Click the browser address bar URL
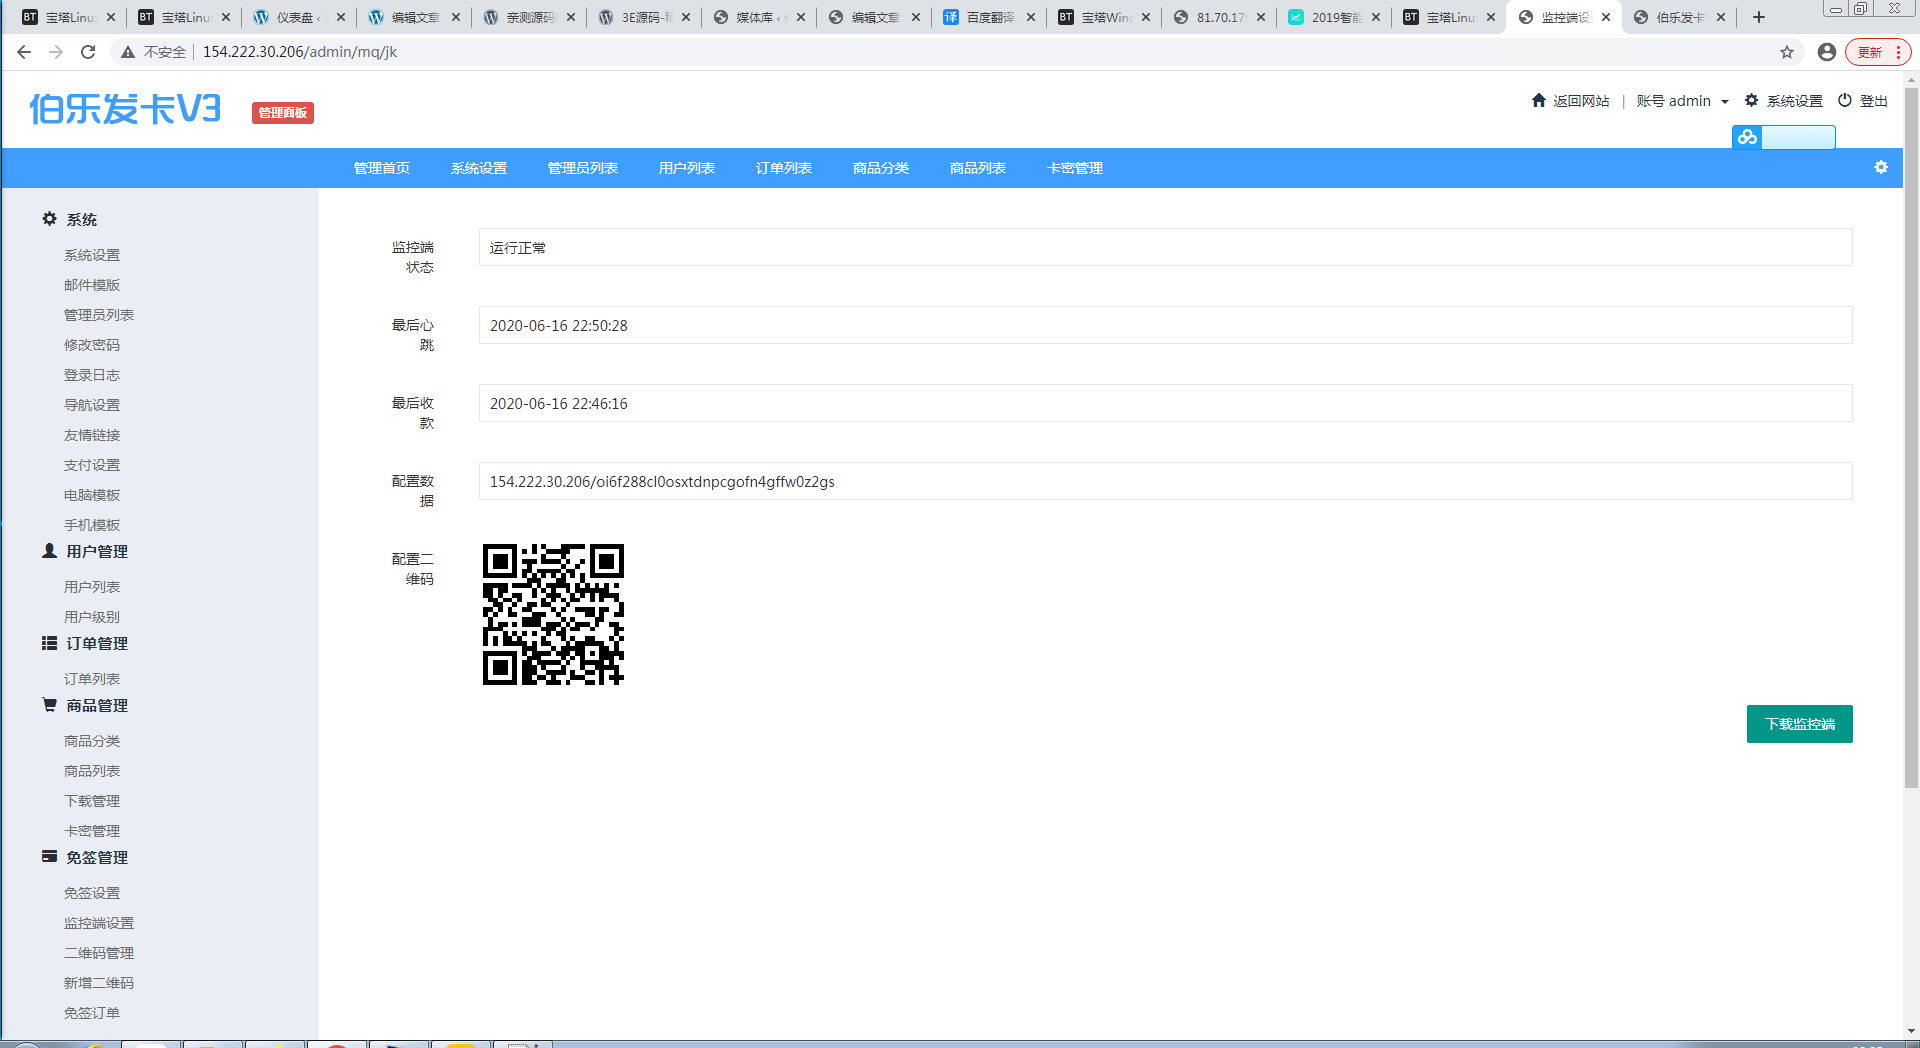1920x1048 pixels. point(300,52)
